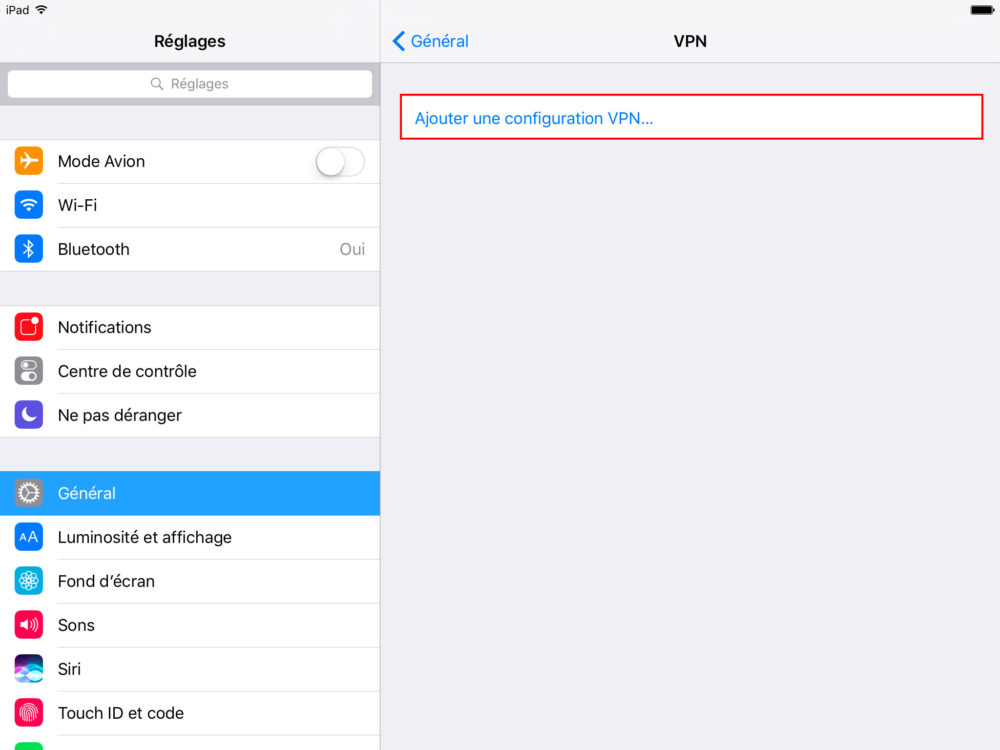Open Ajouter une configuration VPN
1000x750 pixels.
coord(533,118)
